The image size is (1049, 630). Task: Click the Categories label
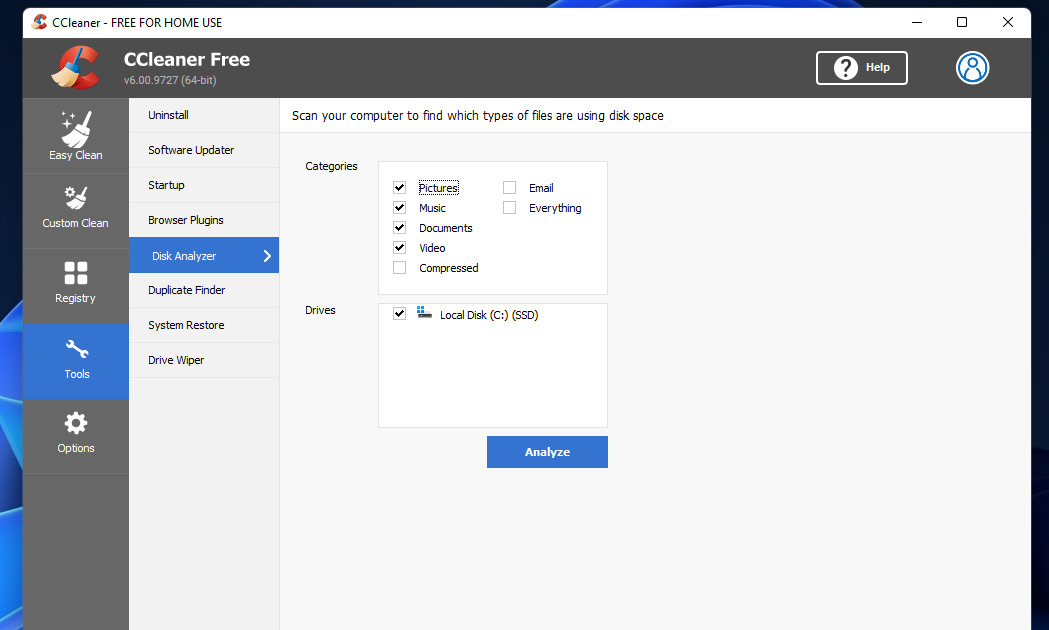(331, 166)
